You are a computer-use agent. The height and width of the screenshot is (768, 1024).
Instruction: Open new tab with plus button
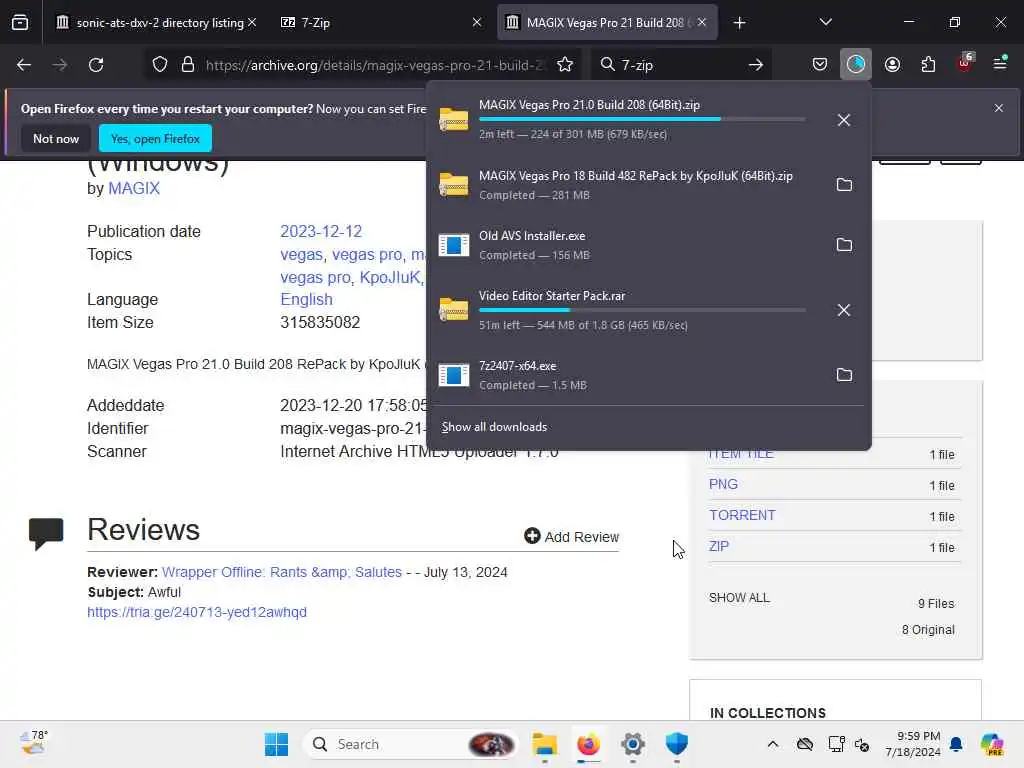coord(739,23)
